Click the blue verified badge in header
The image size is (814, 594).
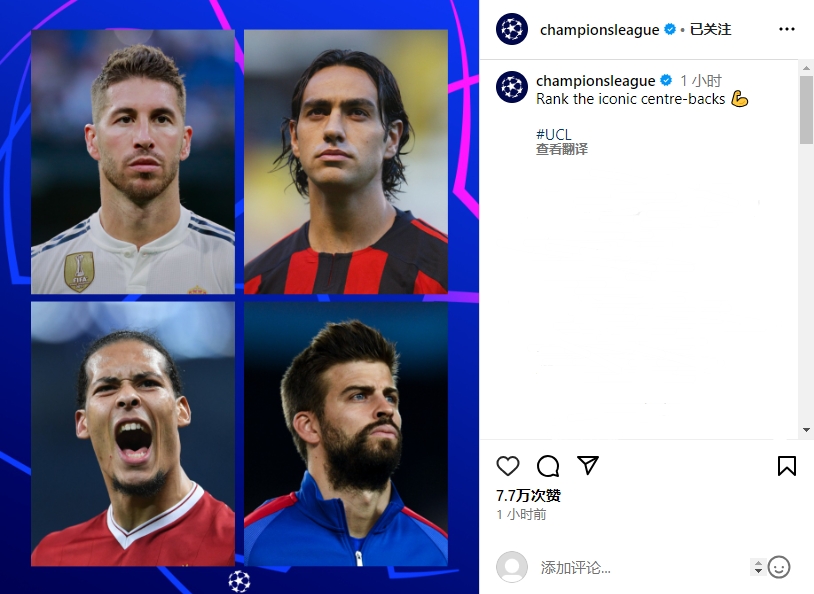point(670,29)
